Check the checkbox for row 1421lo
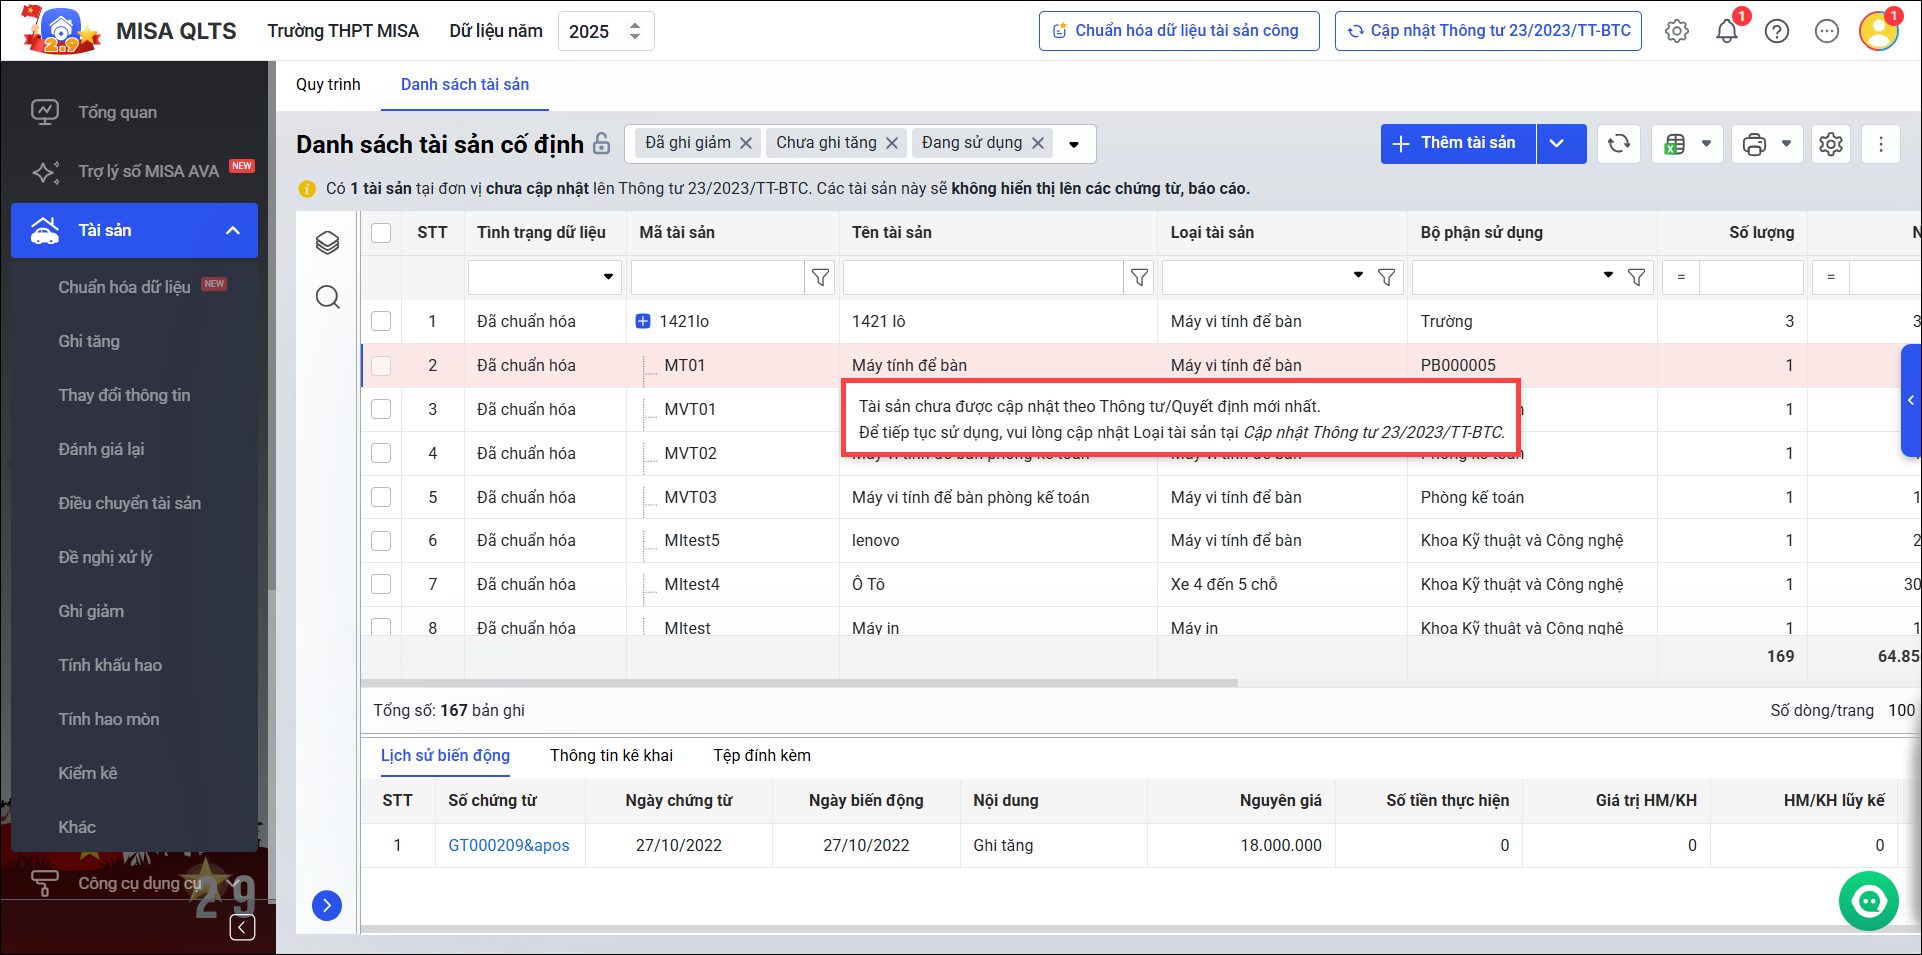The image size is (1922, 955). 381,321
